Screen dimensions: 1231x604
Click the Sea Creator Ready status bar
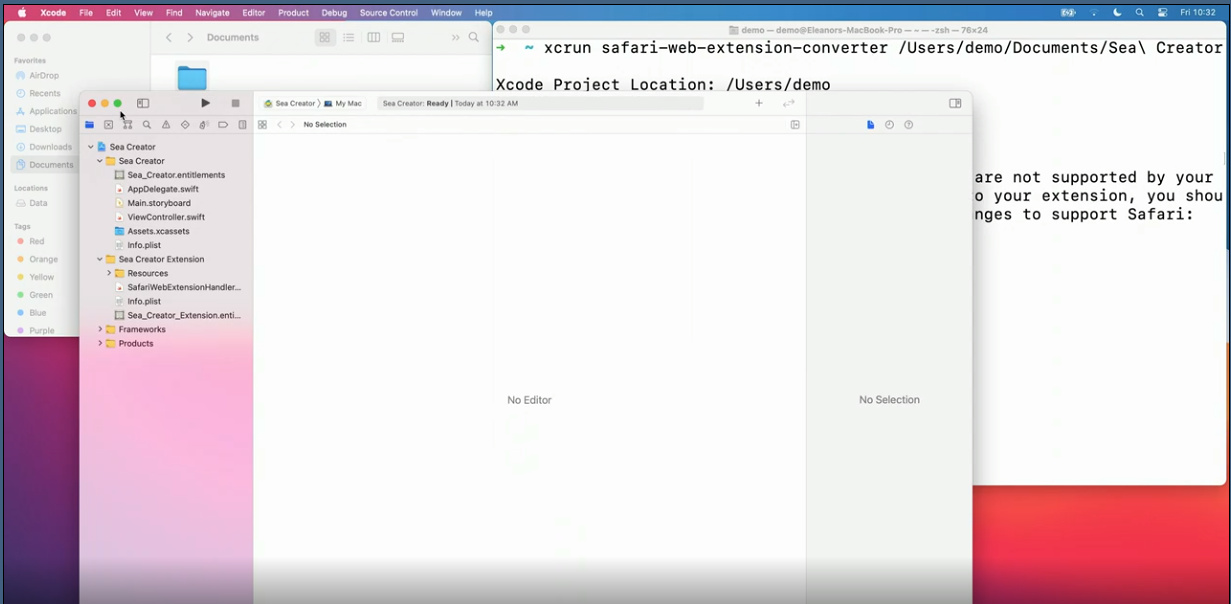coord(540,103)
